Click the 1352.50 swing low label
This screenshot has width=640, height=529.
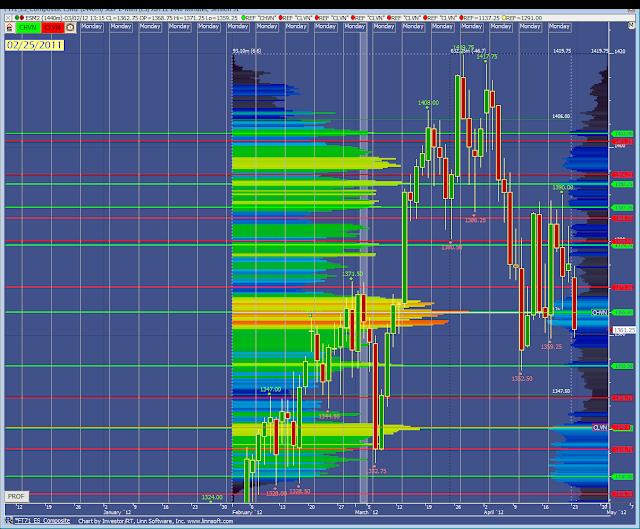(522, 378)
